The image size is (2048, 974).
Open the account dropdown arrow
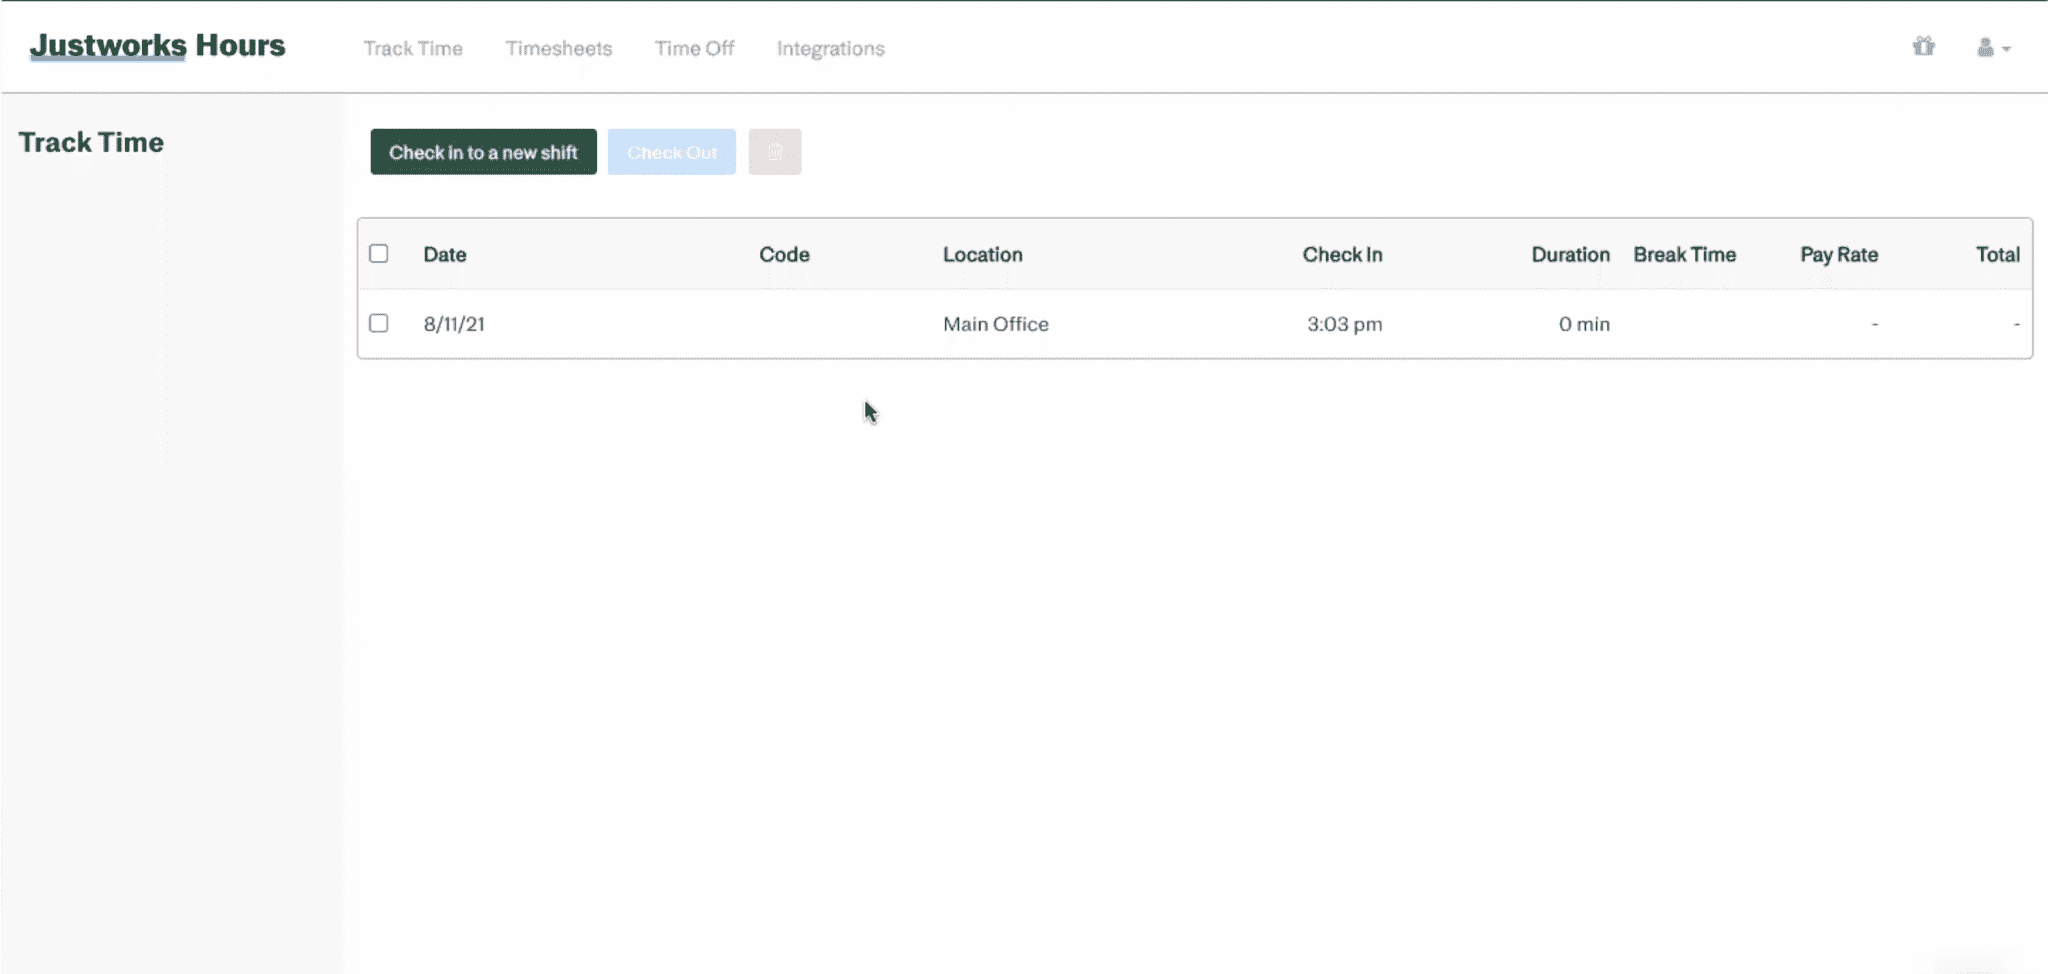pos(2006,49)
